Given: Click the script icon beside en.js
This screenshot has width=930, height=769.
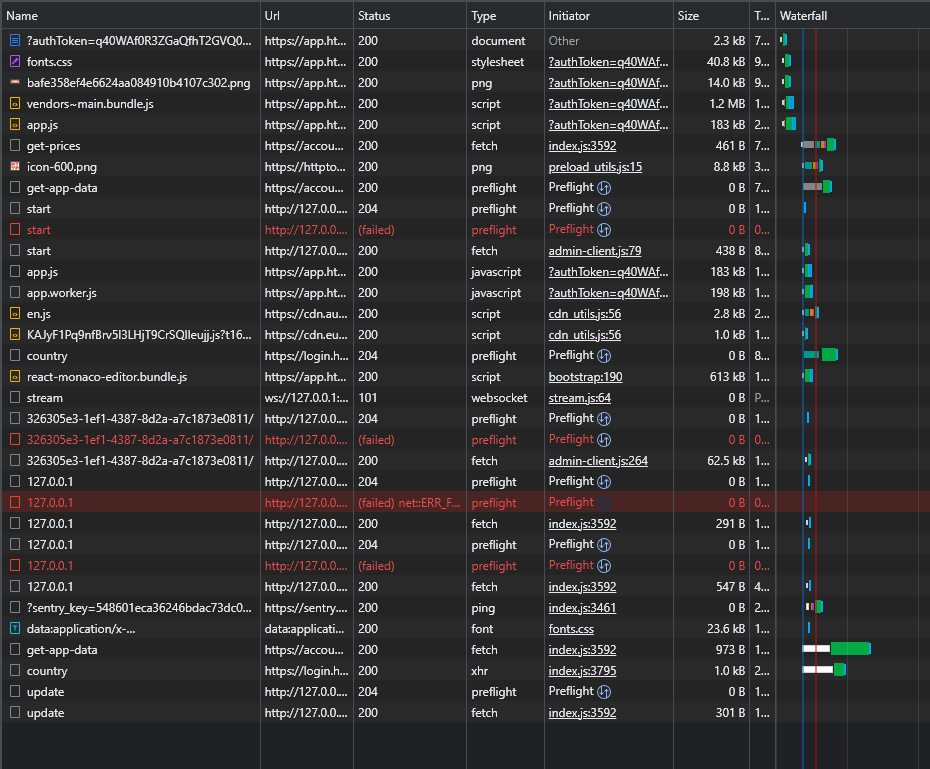Looking at the screenshot, I should click(x=13, y=313).
